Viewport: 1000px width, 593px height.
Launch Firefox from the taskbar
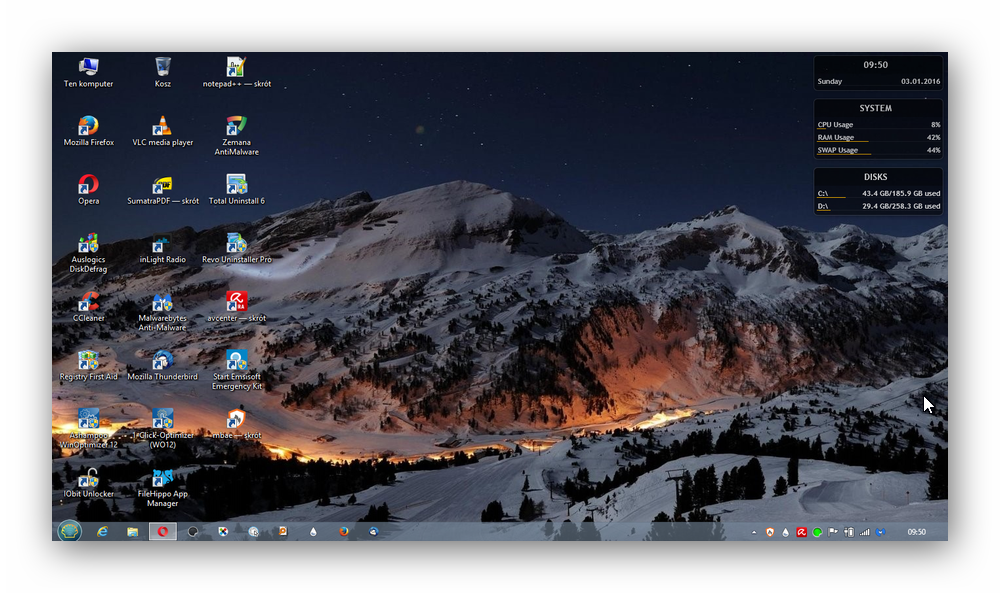coord(344,531)
